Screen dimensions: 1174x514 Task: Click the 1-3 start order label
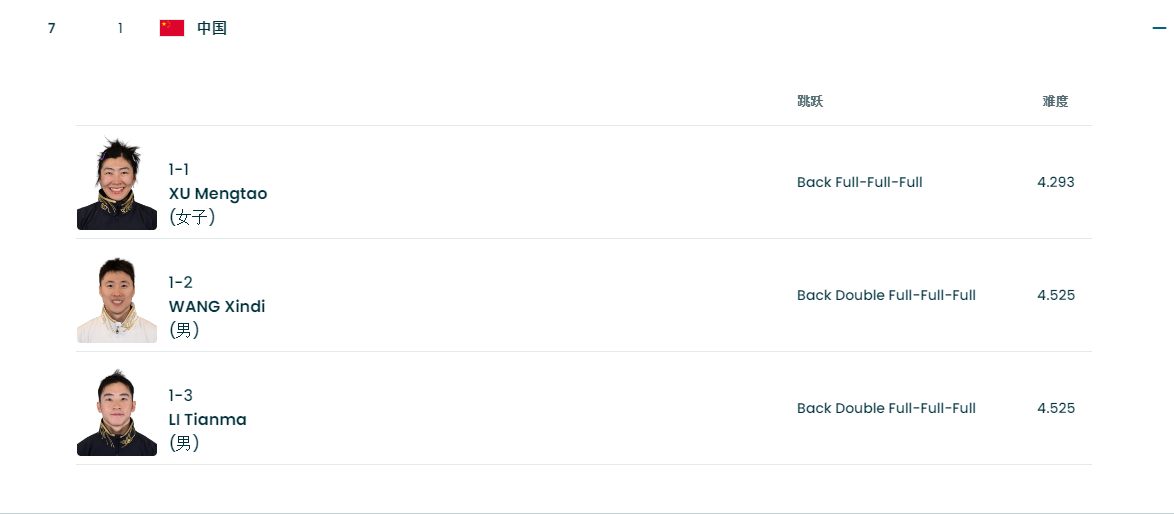tap(180, 395)
